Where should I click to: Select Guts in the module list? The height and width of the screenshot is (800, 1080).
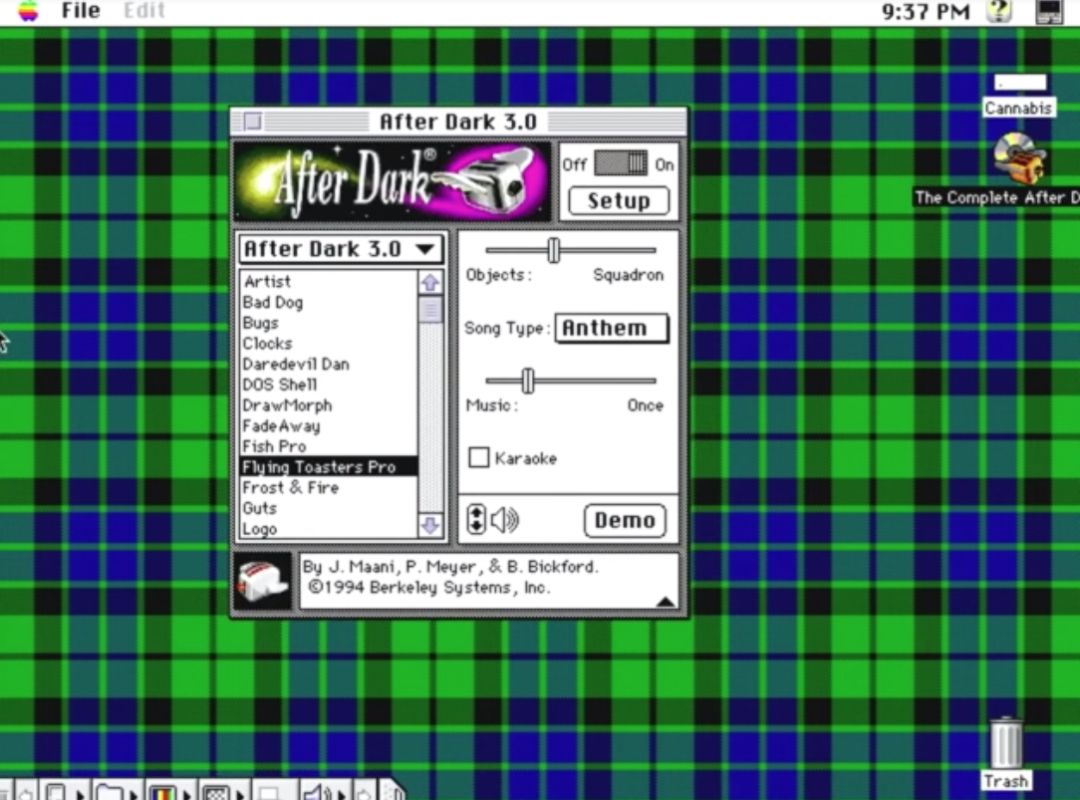329,508
